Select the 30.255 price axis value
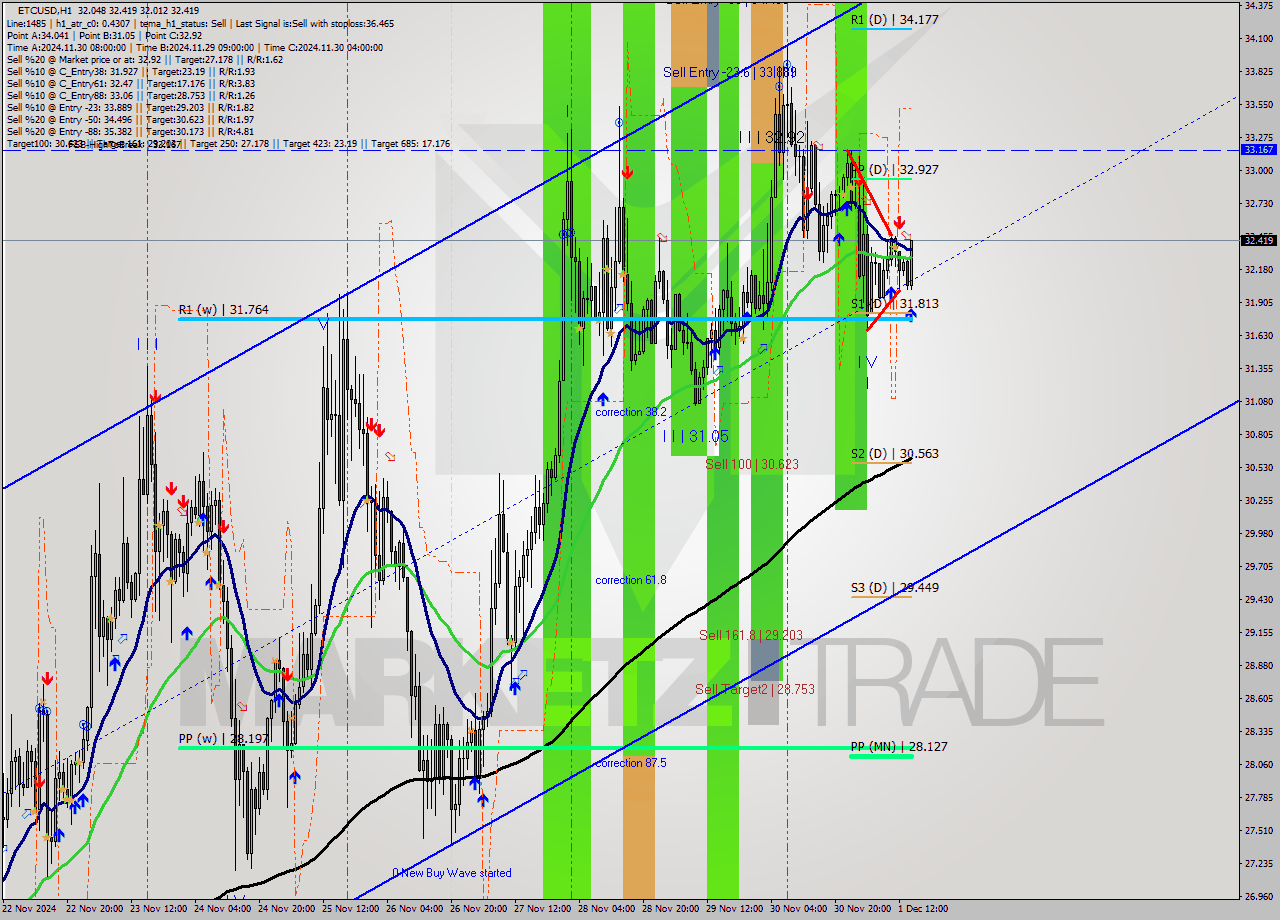1280x920 pixels. click(x=1258, y=500)
